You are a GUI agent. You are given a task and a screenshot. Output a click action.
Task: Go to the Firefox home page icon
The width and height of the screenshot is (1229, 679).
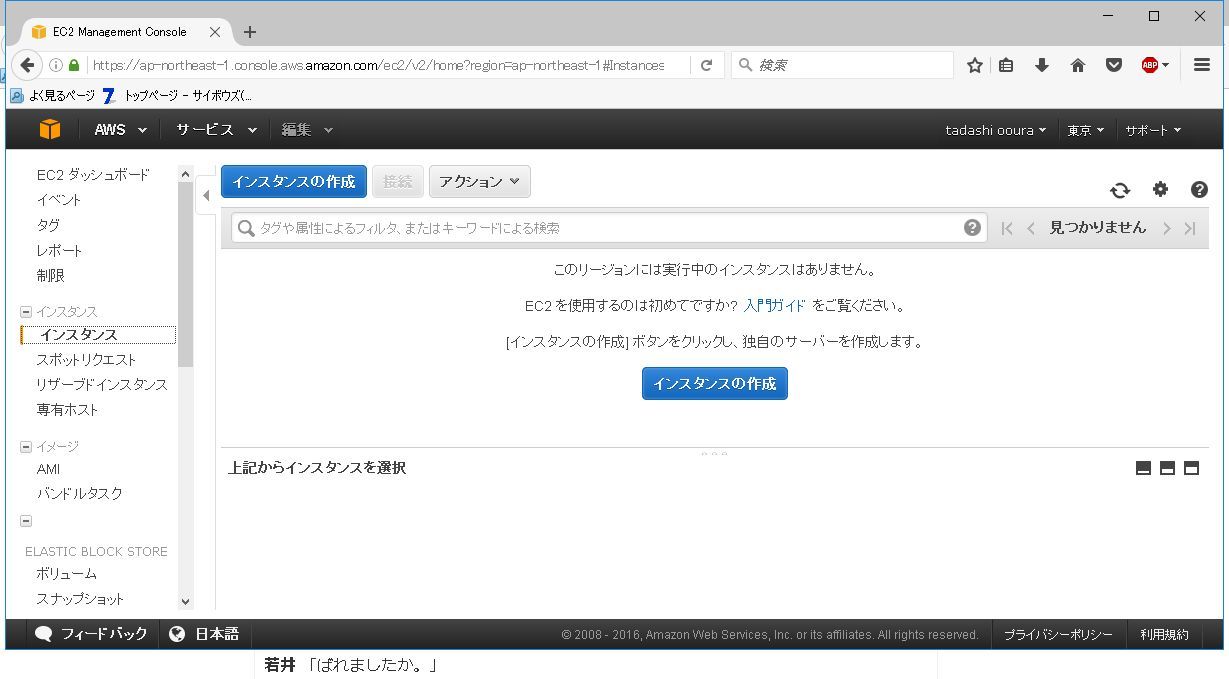click(x=1077, y=65)
